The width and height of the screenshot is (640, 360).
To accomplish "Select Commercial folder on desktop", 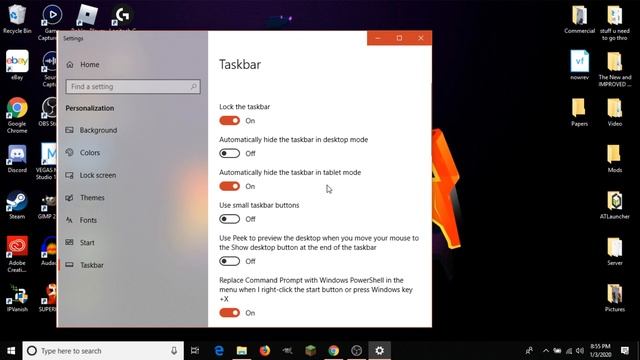I will coord(580,19).
